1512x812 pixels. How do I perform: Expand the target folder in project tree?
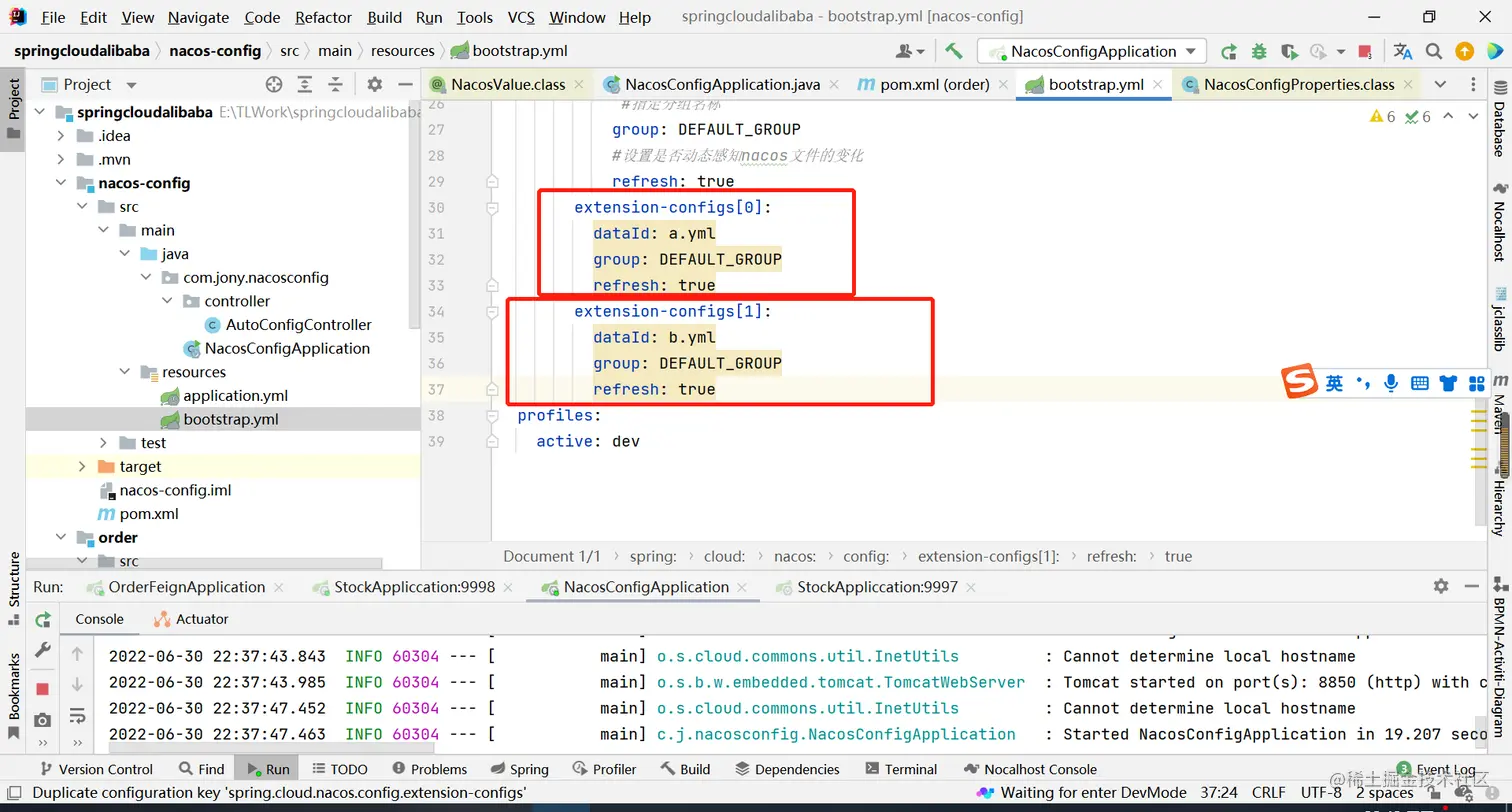tap(82, 467)
